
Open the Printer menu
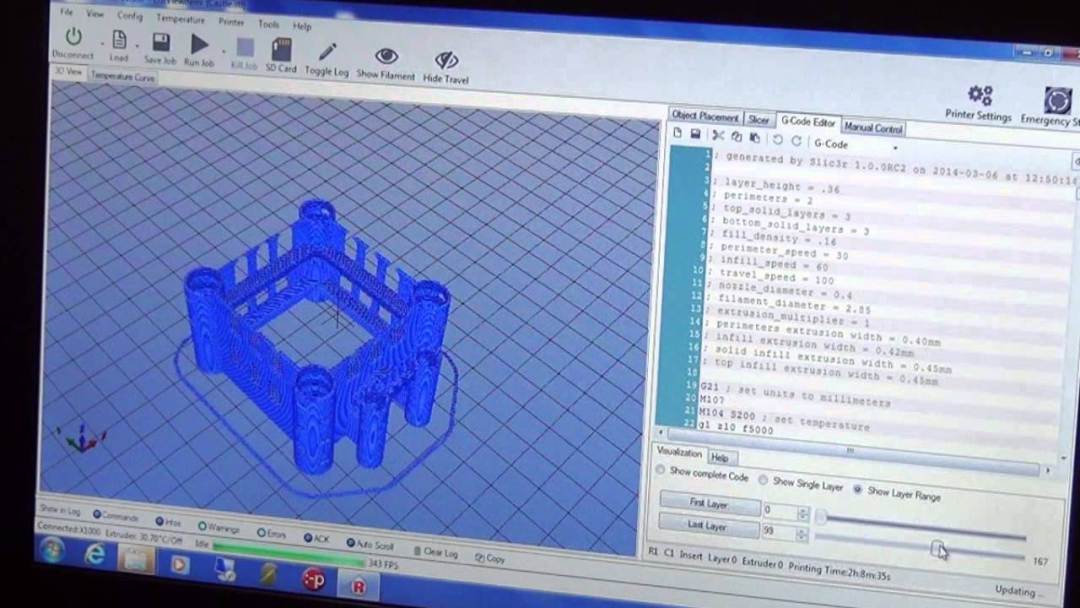(231, 22)
